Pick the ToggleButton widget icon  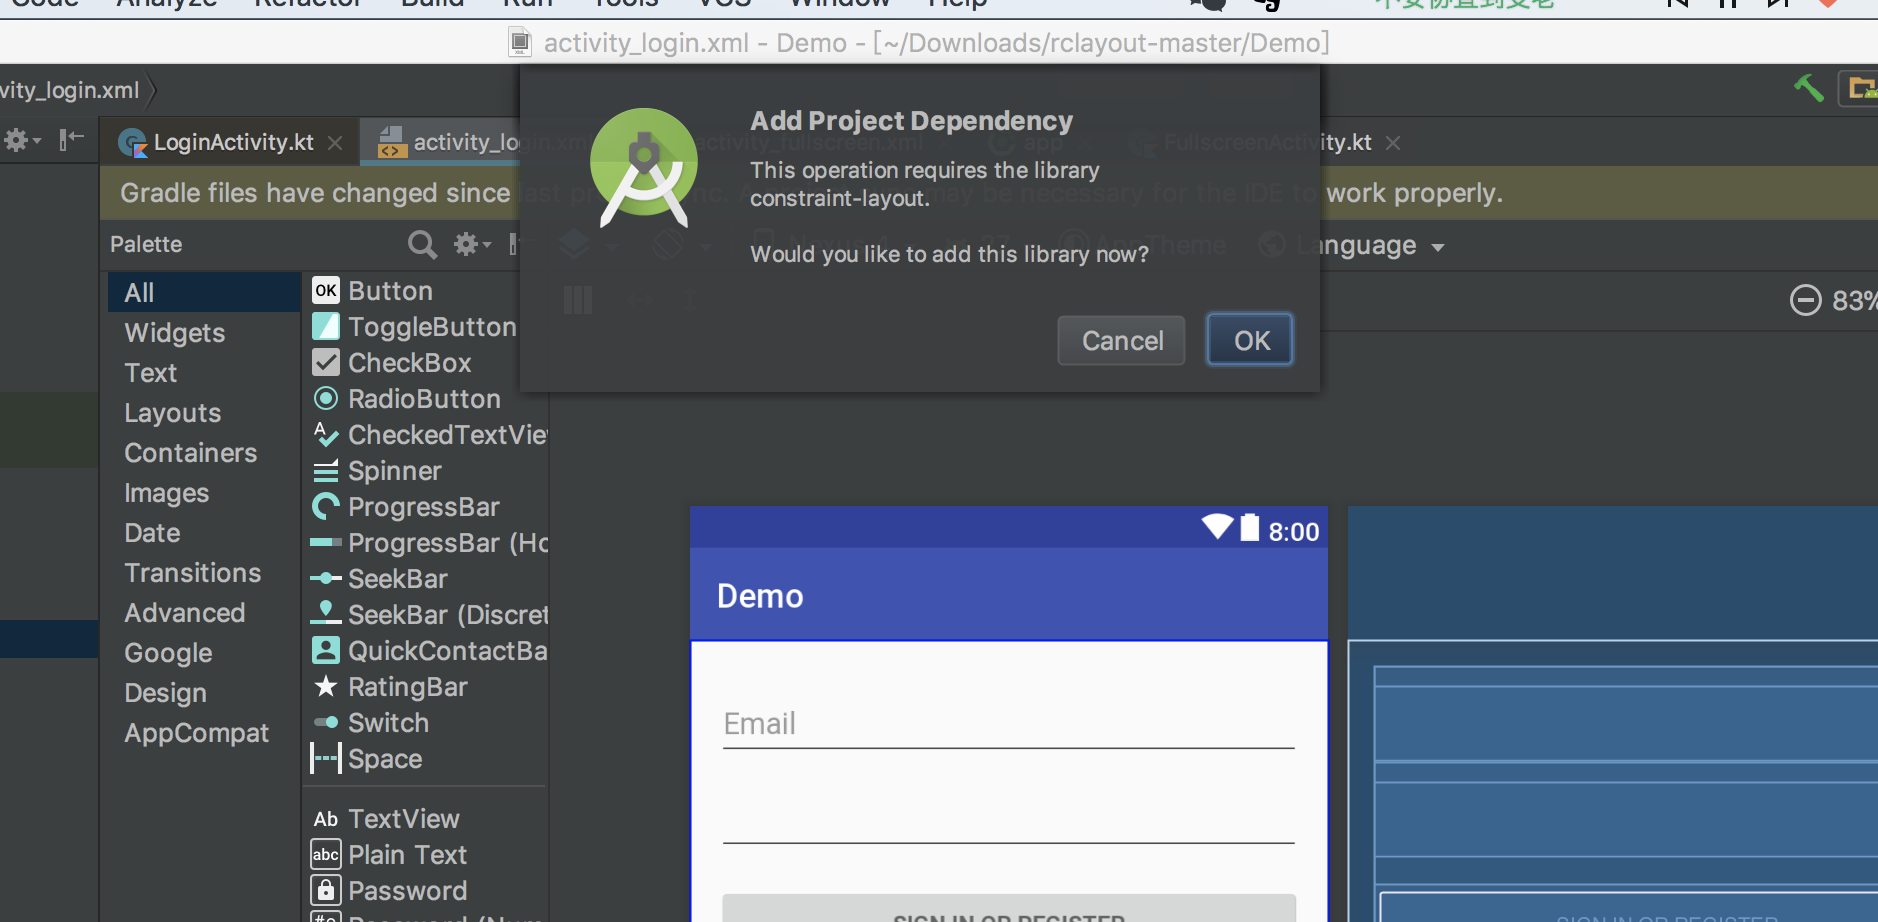pyautogui.click(x=326, y=326)
